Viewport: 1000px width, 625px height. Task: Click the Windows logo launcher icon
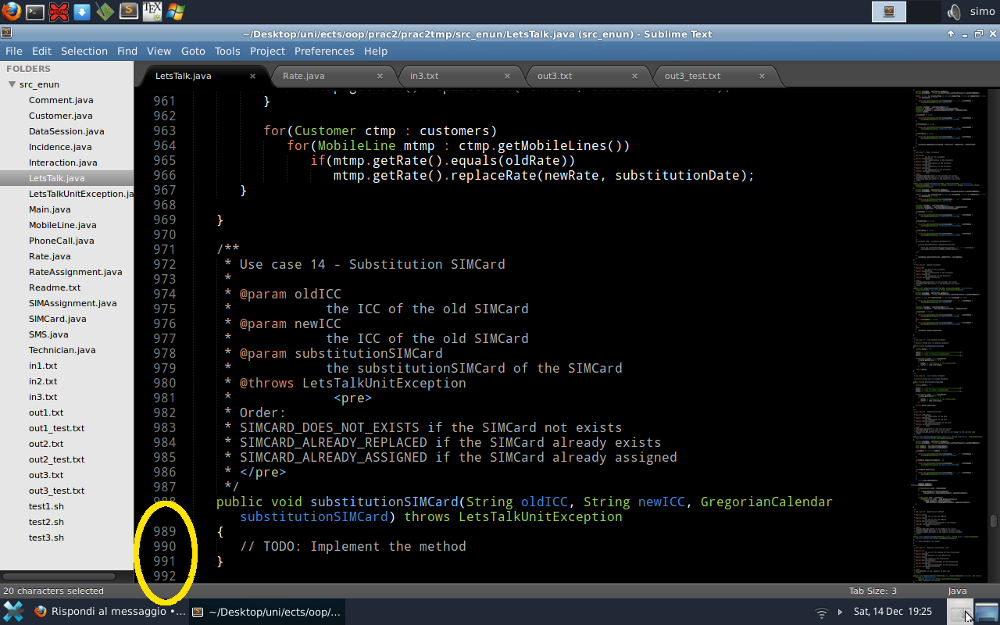pos(176,12)
